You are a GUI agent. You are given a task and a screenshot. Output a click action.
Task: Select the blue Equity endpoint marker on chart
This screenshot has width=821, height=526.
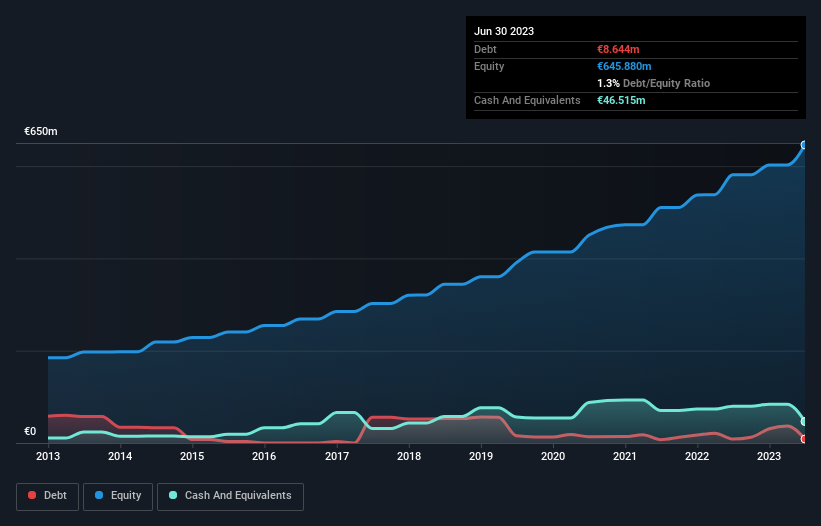point(804,145)
